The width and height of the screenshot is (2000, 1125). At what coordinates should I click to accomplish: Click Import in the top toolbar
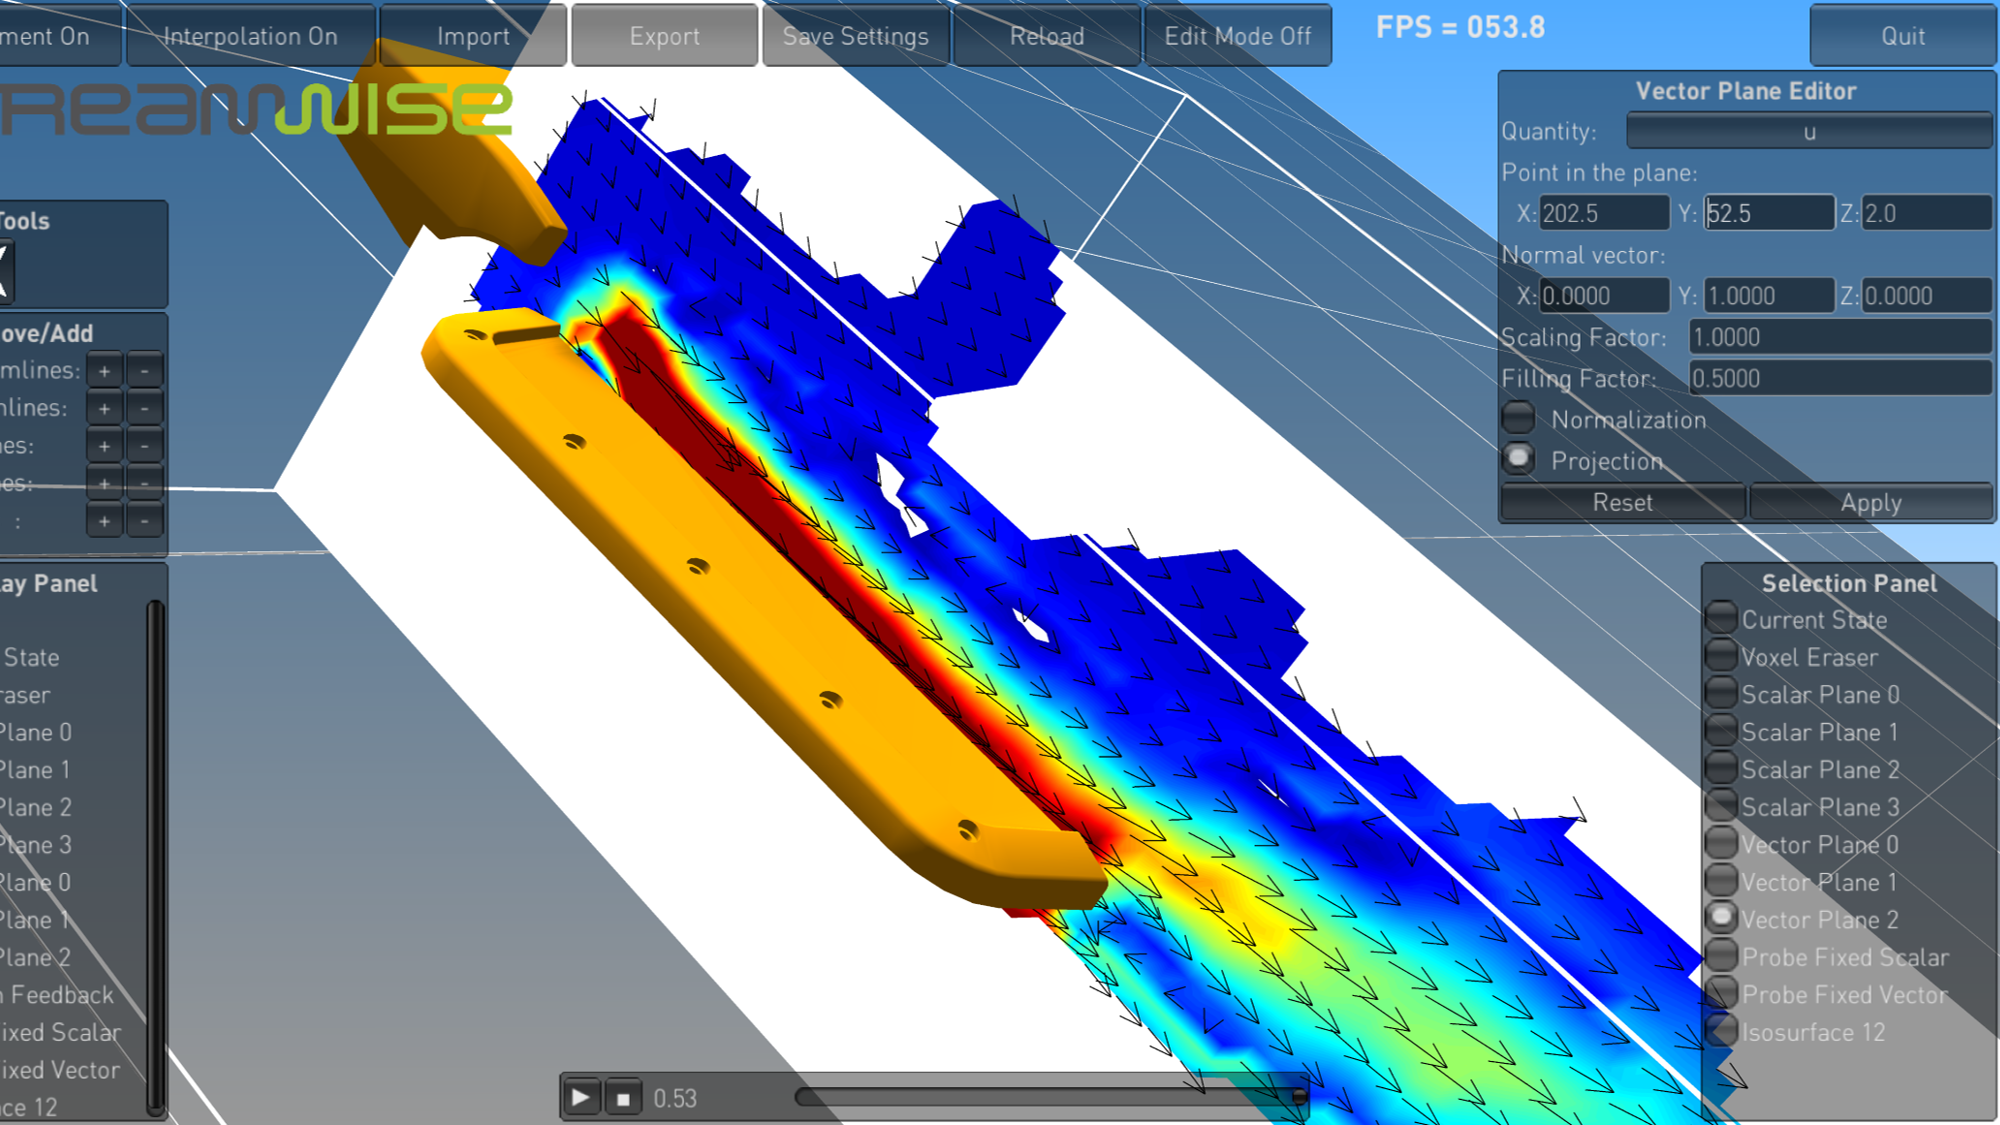472,35
